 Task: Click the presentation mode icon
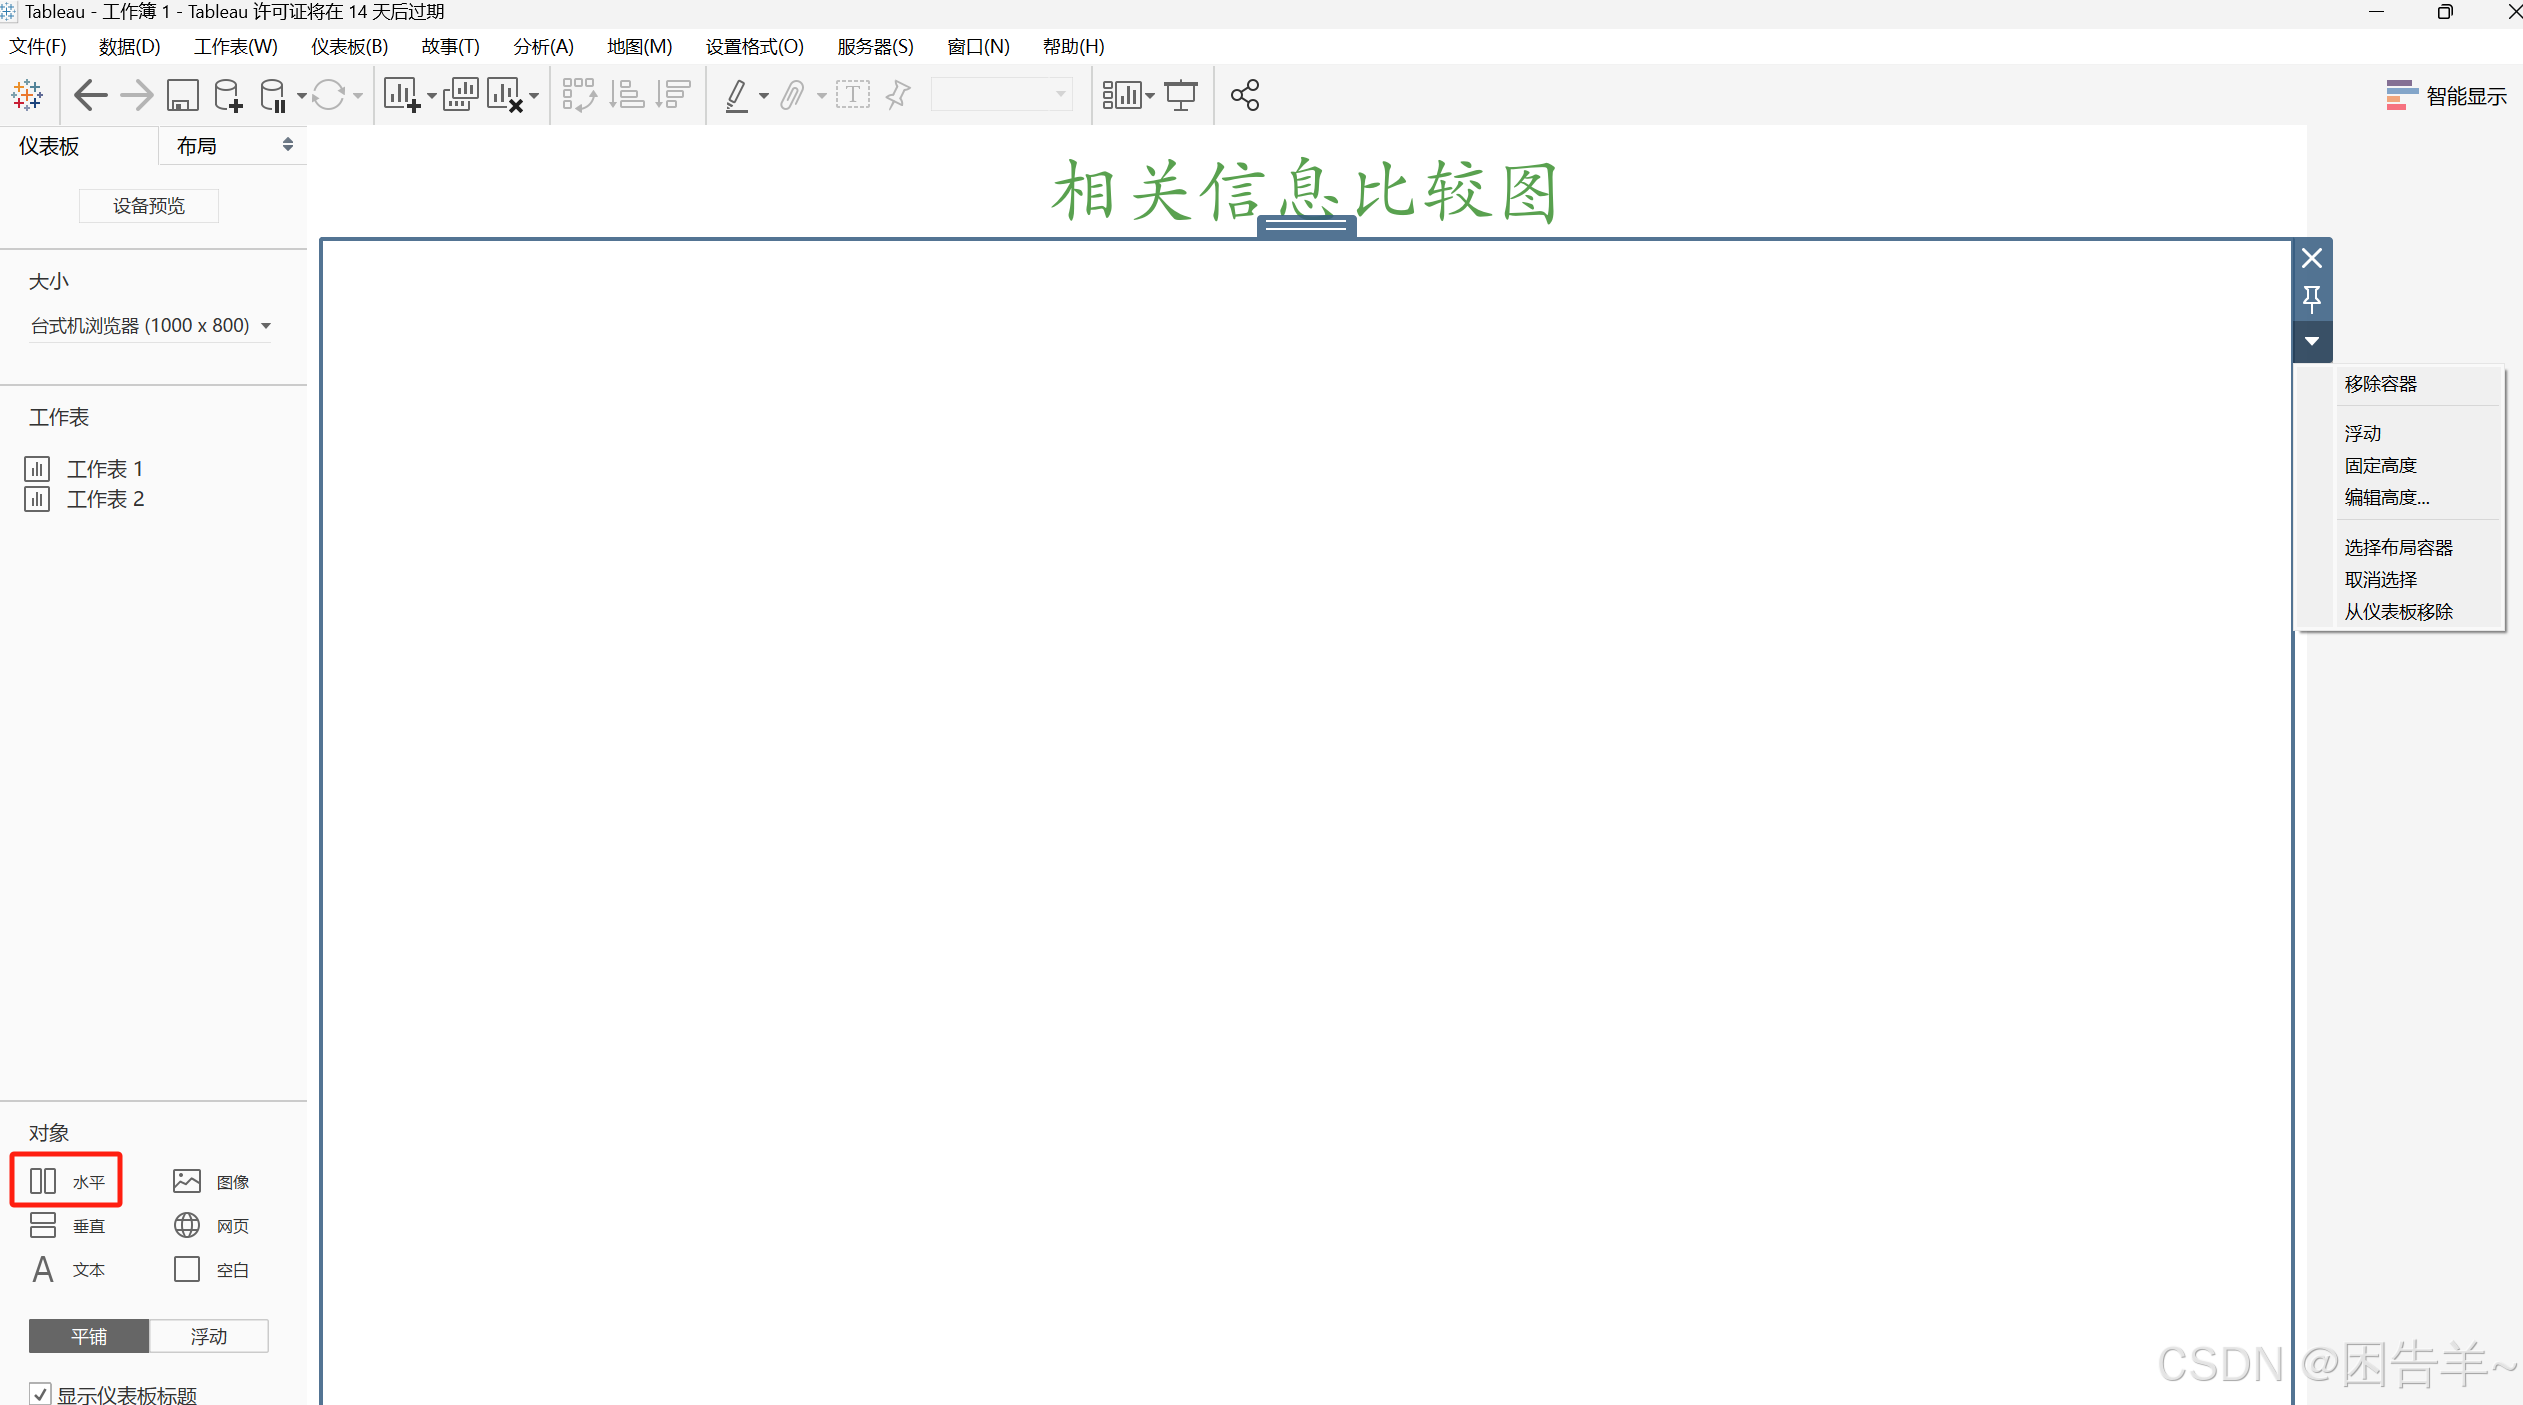pyautogui.click(x=1181, y=96)
